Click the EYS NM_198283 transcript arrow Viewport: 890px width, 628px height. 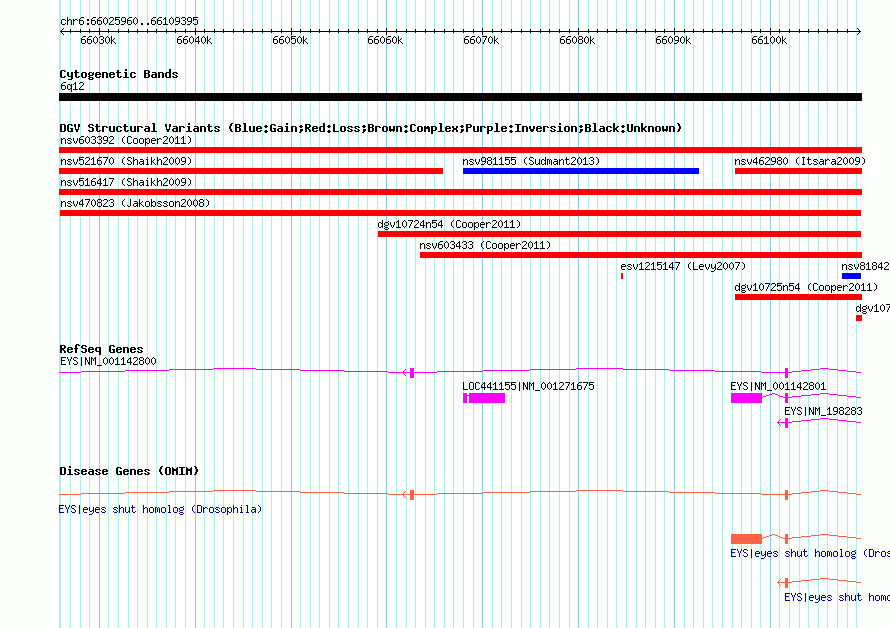click(783, 423)
